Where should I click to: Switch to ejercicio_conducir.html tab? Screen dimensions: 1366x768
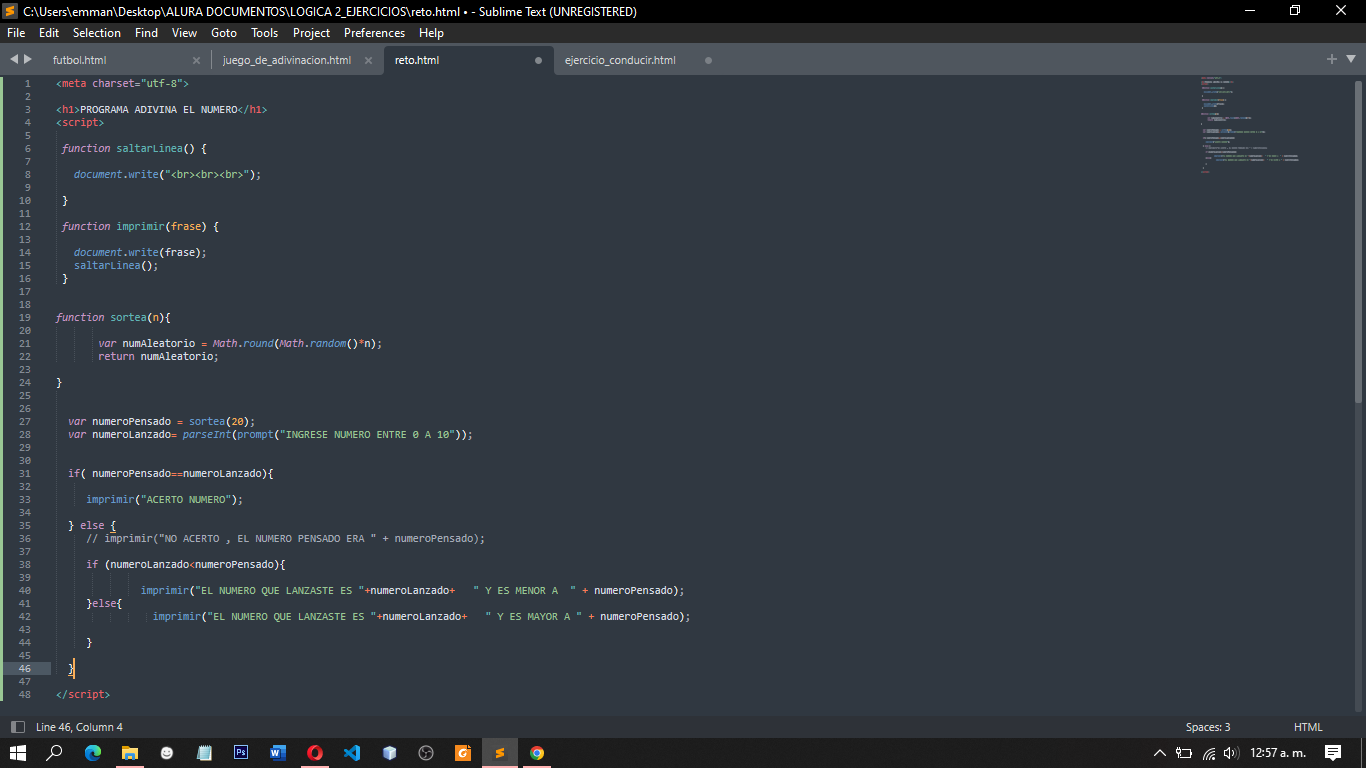(x=620, y=60)
